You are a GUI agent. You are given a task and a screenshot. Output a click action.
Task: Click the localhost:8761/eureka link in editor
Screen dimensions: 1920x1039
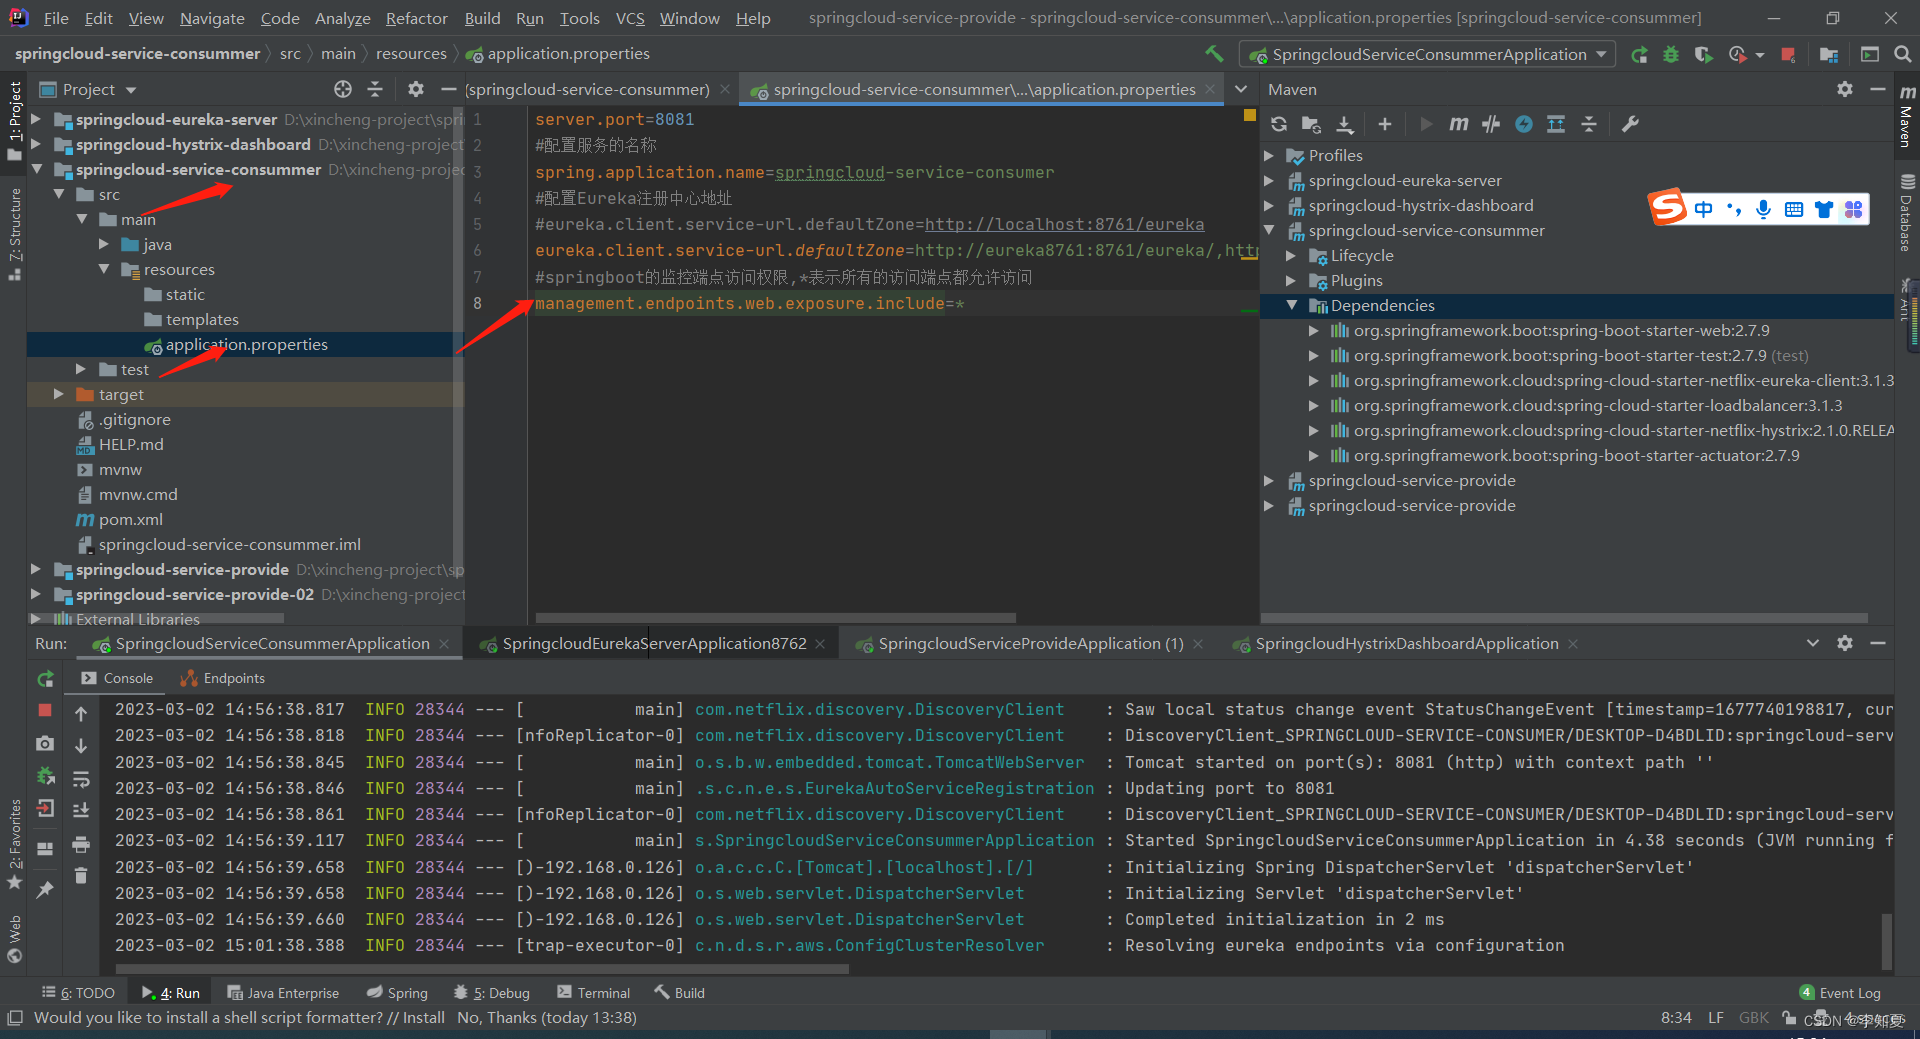(1064, 224)
